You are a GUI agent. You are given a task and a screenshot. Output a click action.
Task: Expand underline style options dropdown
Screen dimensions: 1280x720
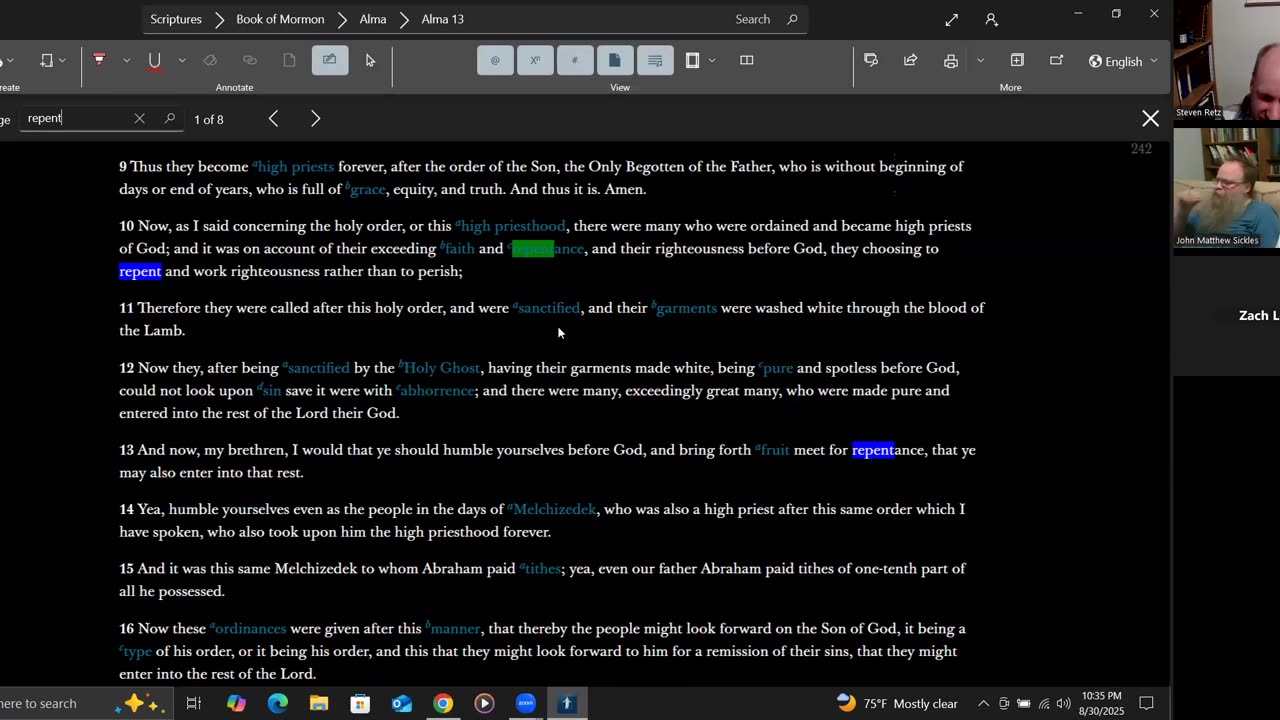181,60
